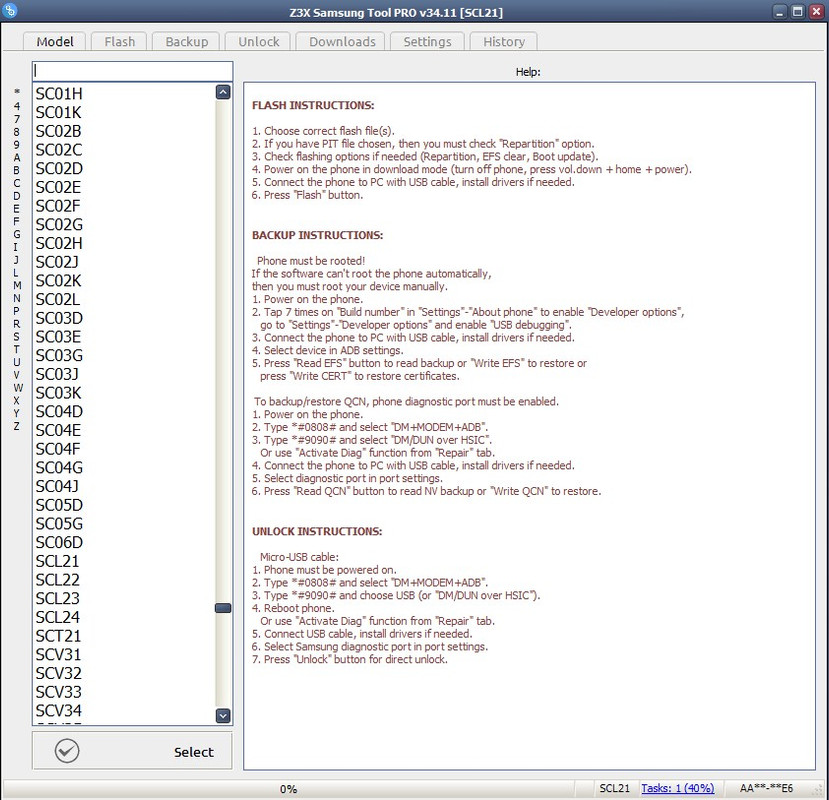
Task: Select model SC05D
Action: tap(124, 505)
